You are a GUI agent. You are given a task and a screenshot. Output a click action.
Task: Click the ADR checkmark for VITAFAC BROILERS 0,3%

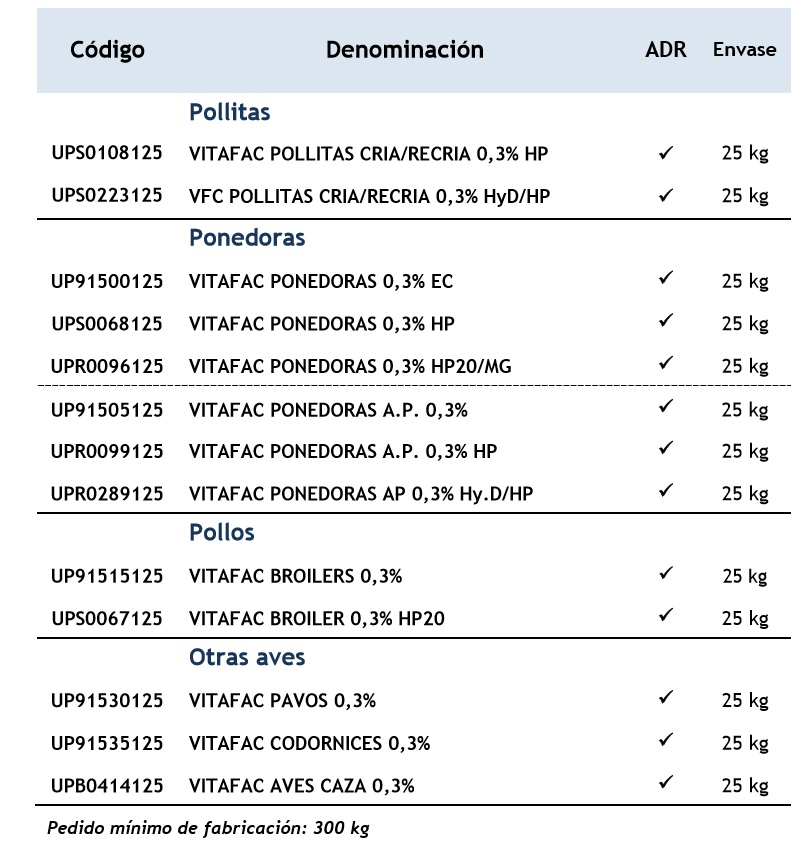[x=665, y=572]
